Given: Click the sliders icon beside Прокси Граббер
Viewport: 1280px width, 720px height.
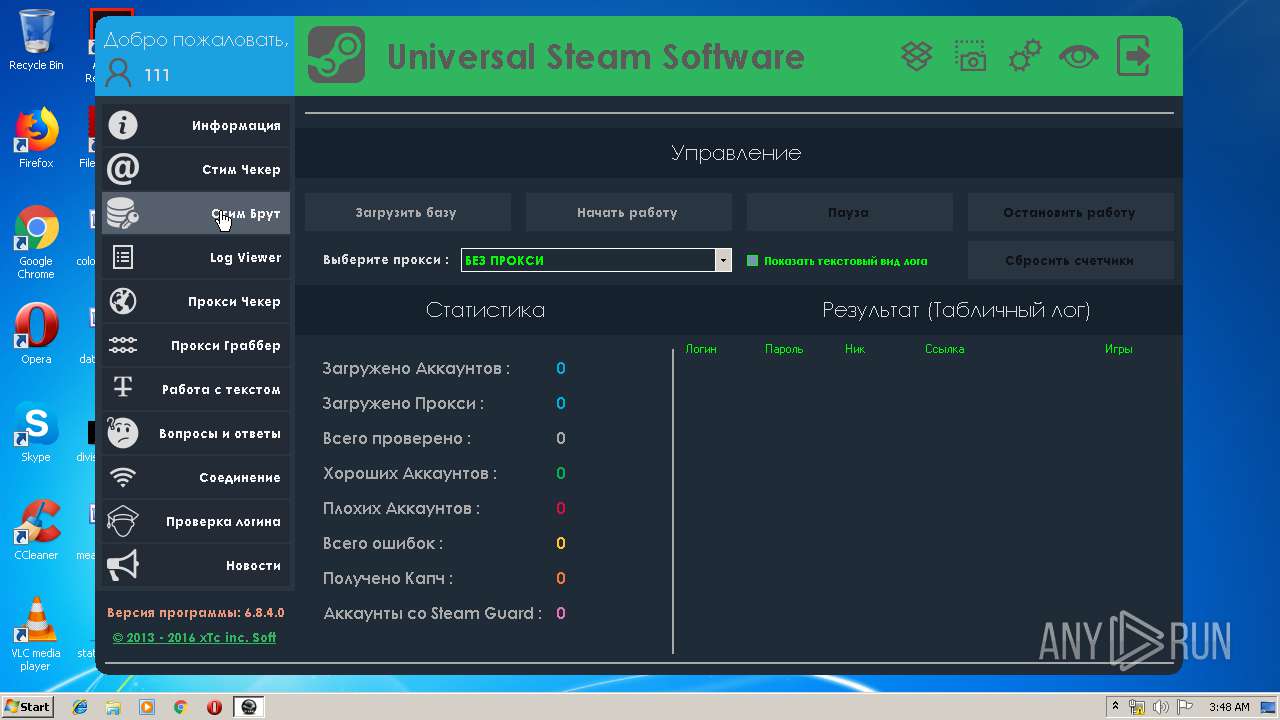Looking at the screenshot, I should pyautogui.click(x=123, y=345).
